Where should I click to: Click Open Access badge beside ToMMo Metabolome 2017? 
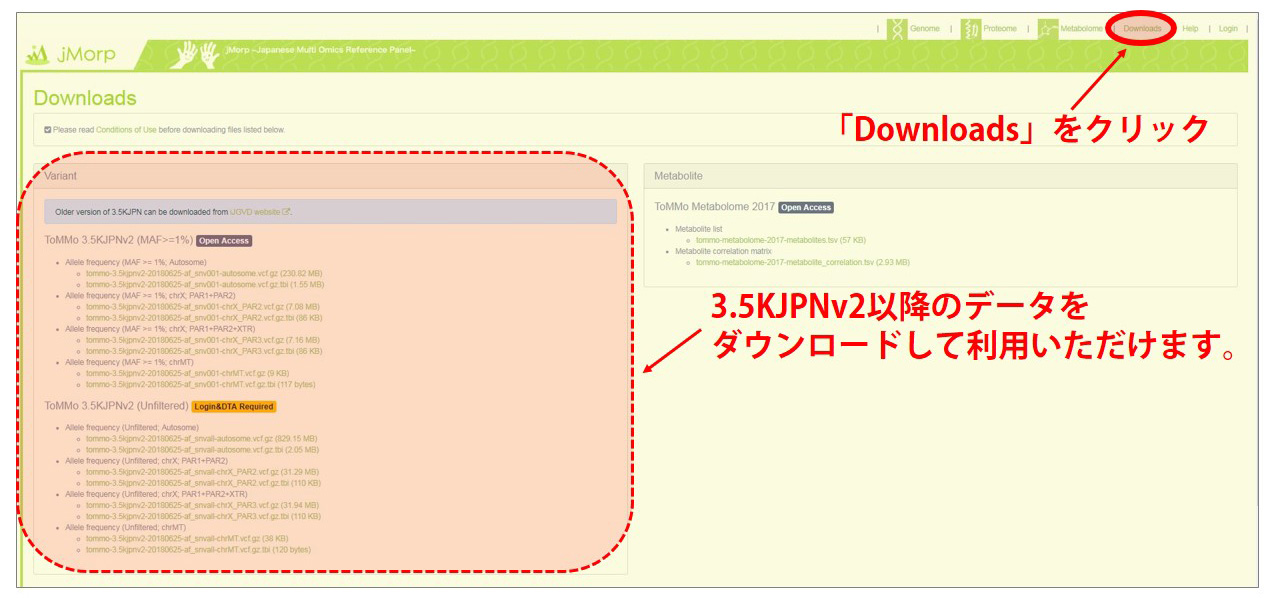click(x=806, y=207)
